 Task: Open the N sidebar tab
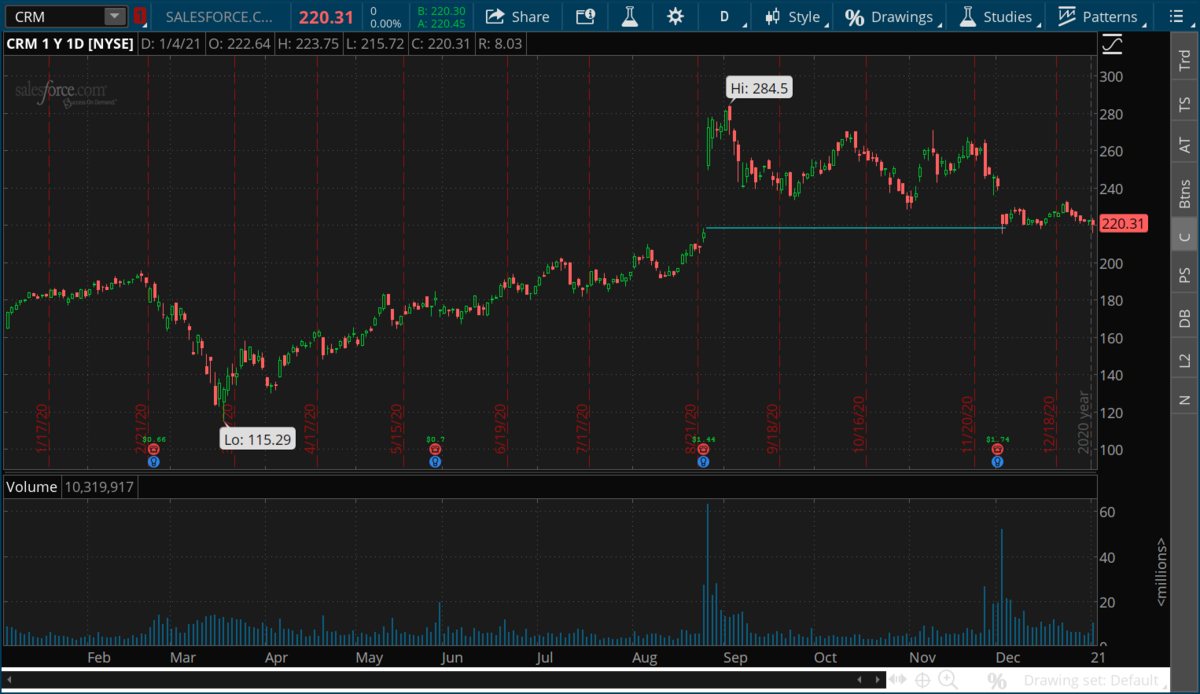point(1185,400)
